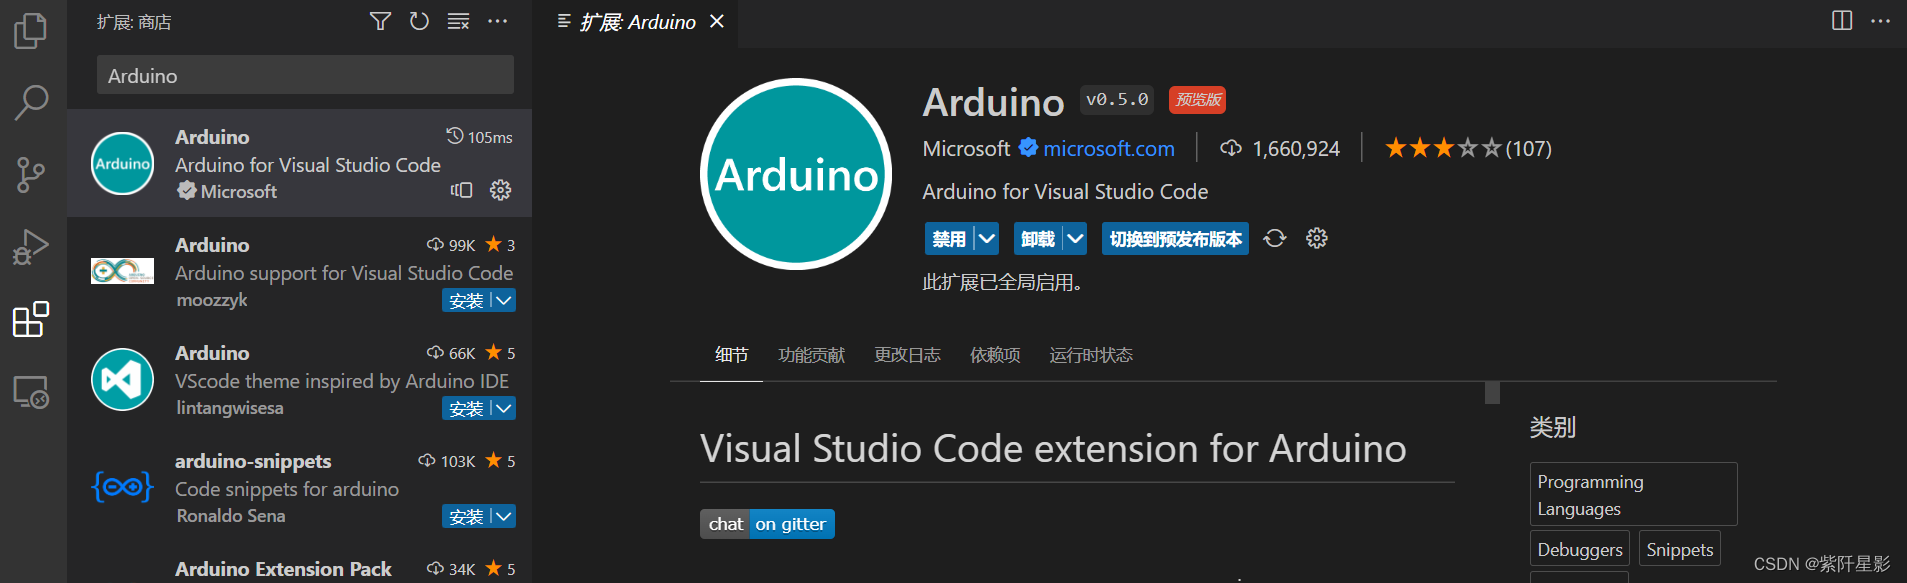1907x583 pixels.
Task: Open the Explorer view in activity bar
Action: (31, 30)
